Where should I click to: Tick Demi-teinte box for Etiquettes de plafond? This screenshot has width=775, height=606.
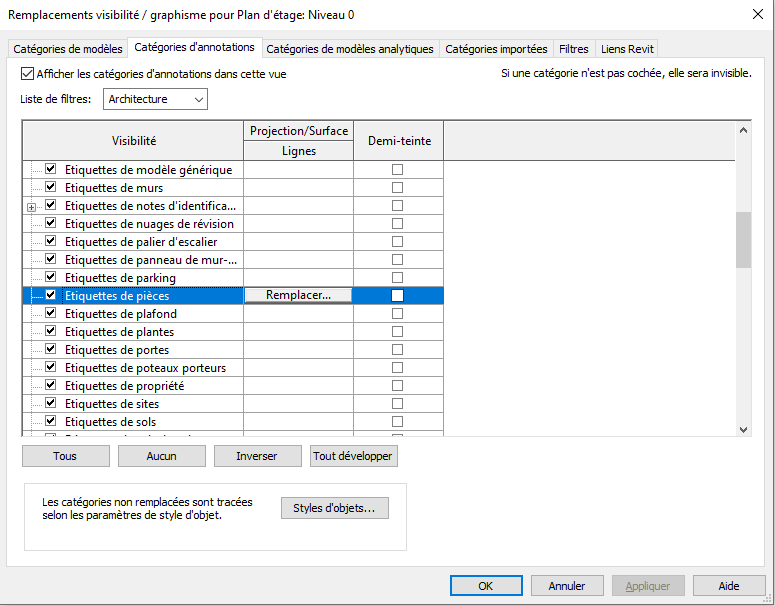pyautogui.click(x=397, y=314)
